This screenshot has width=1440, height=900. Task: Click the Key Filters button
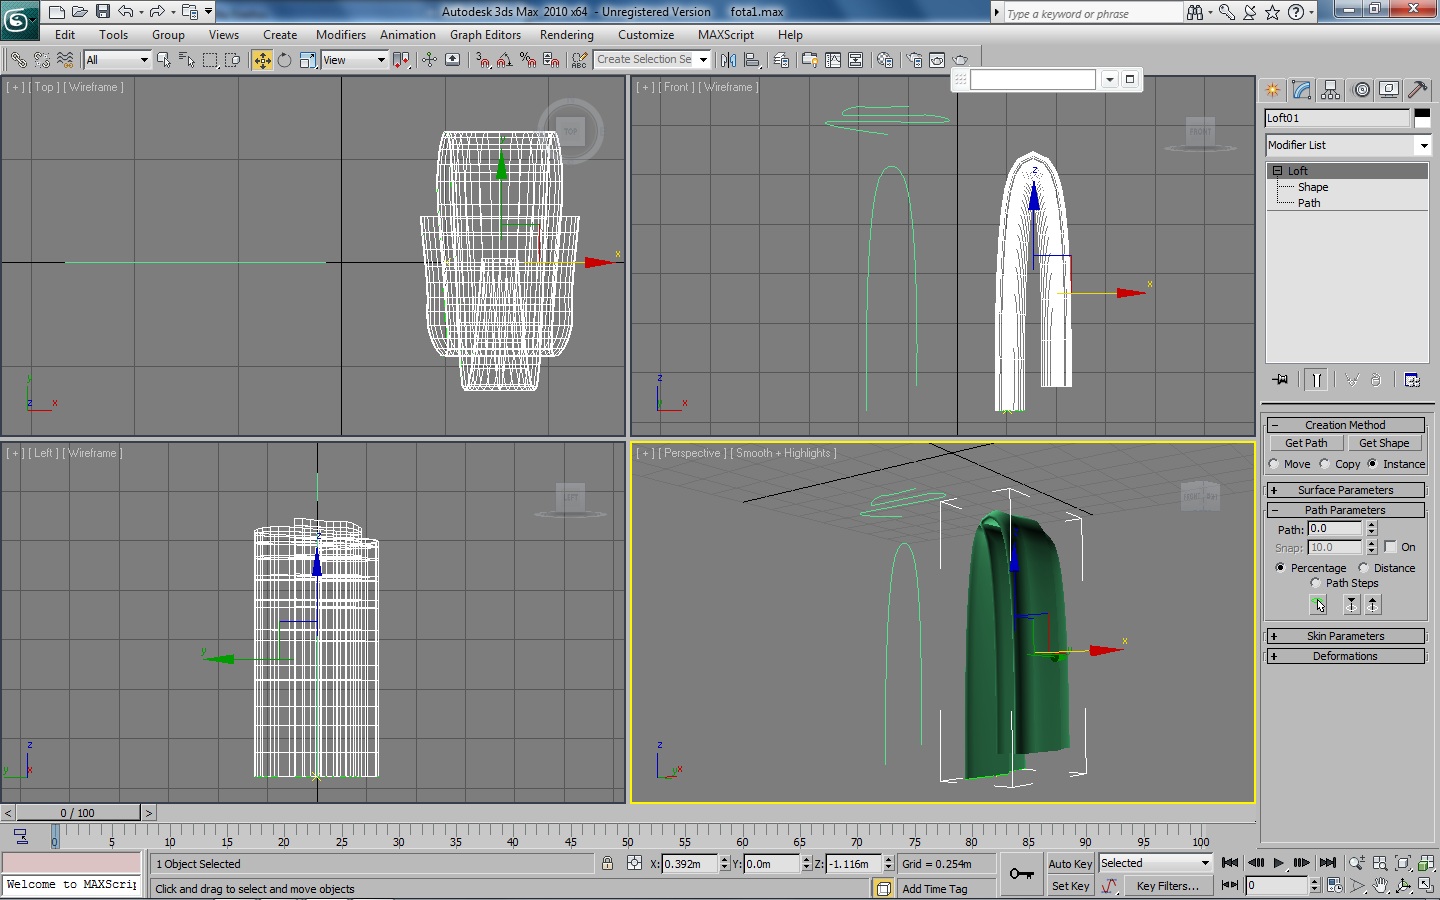tap(1167, 886)
